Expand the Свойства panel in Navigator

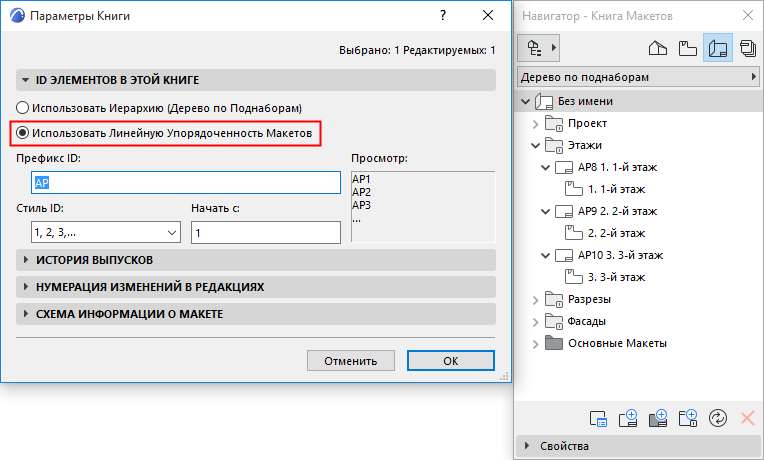point(526,446)
